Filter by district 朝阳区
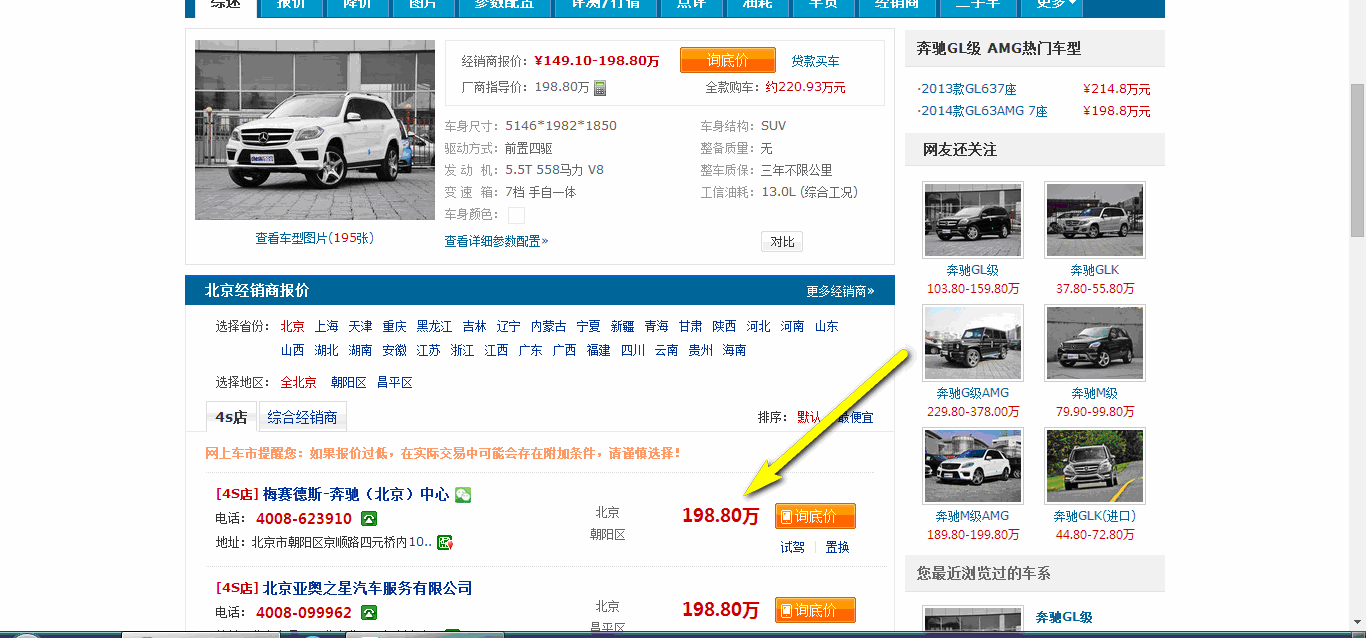Viewport: 1367px width, 638px height. coord(349,382)
